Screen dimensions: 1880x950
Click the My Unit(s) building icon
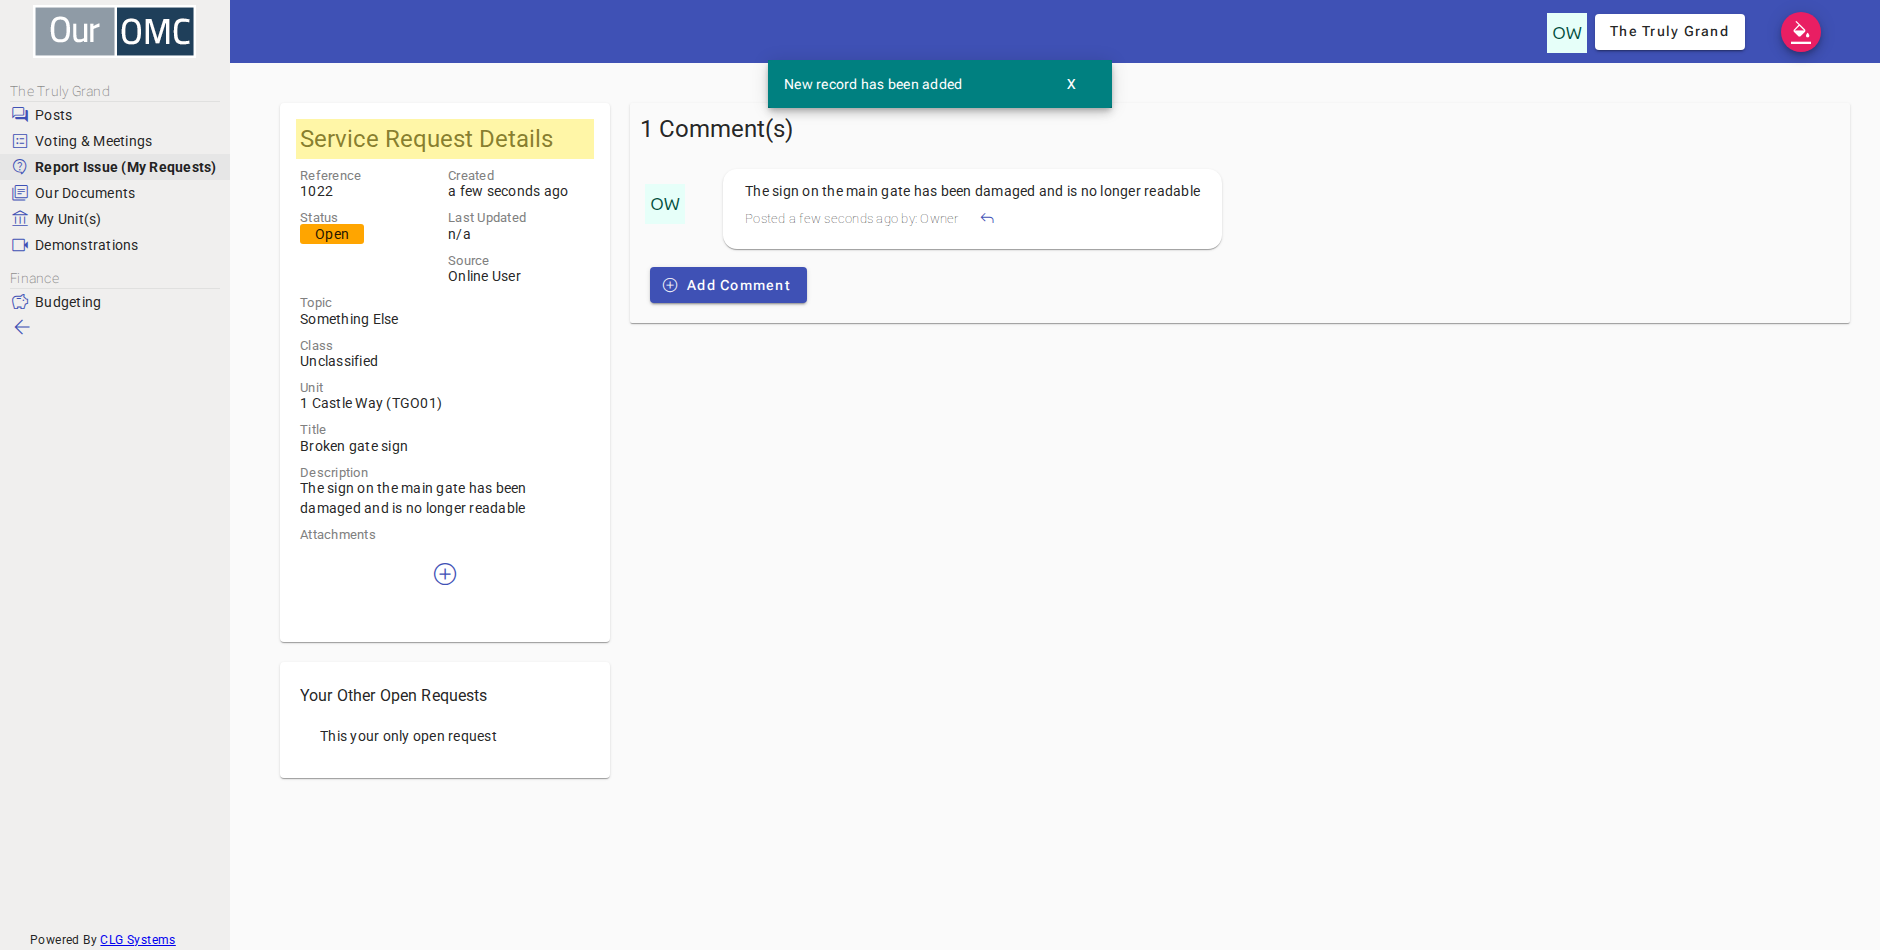click(20, 219)
